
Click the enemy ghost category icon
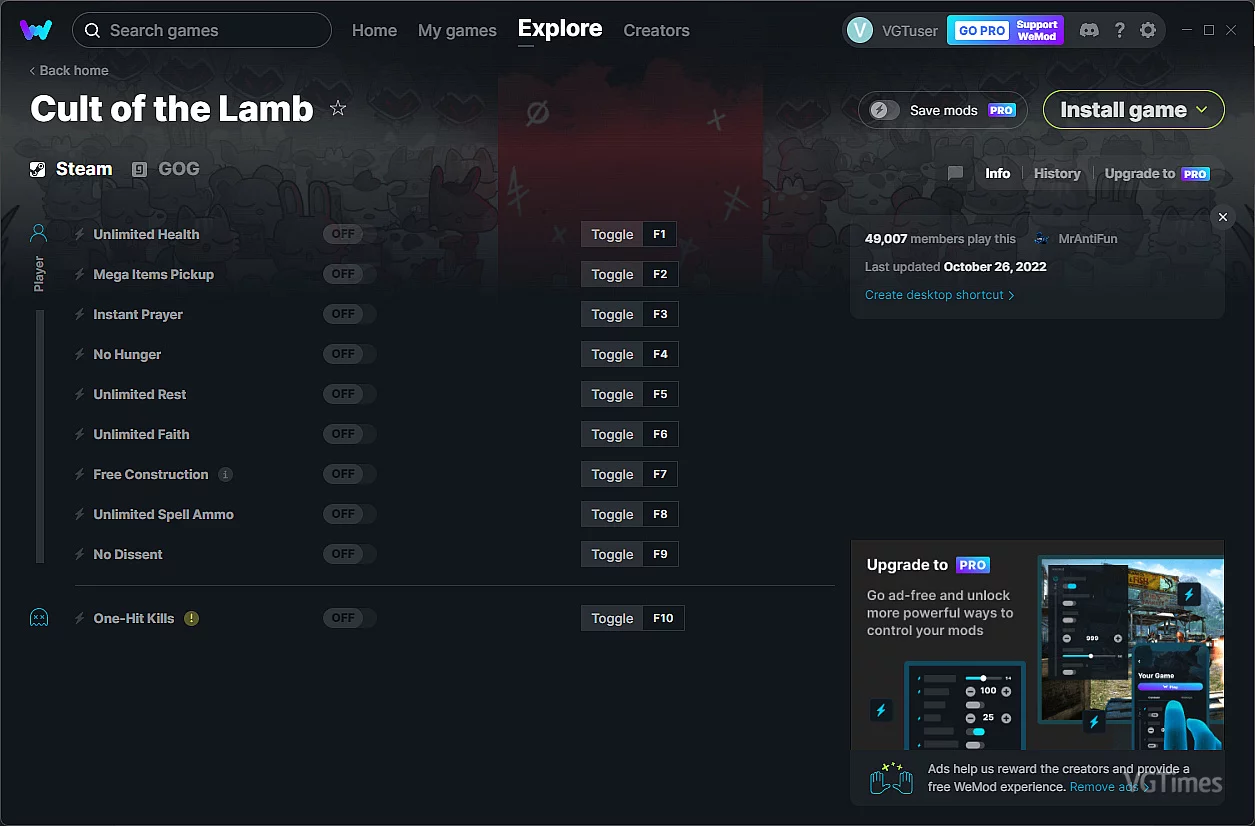pos(39,618)
